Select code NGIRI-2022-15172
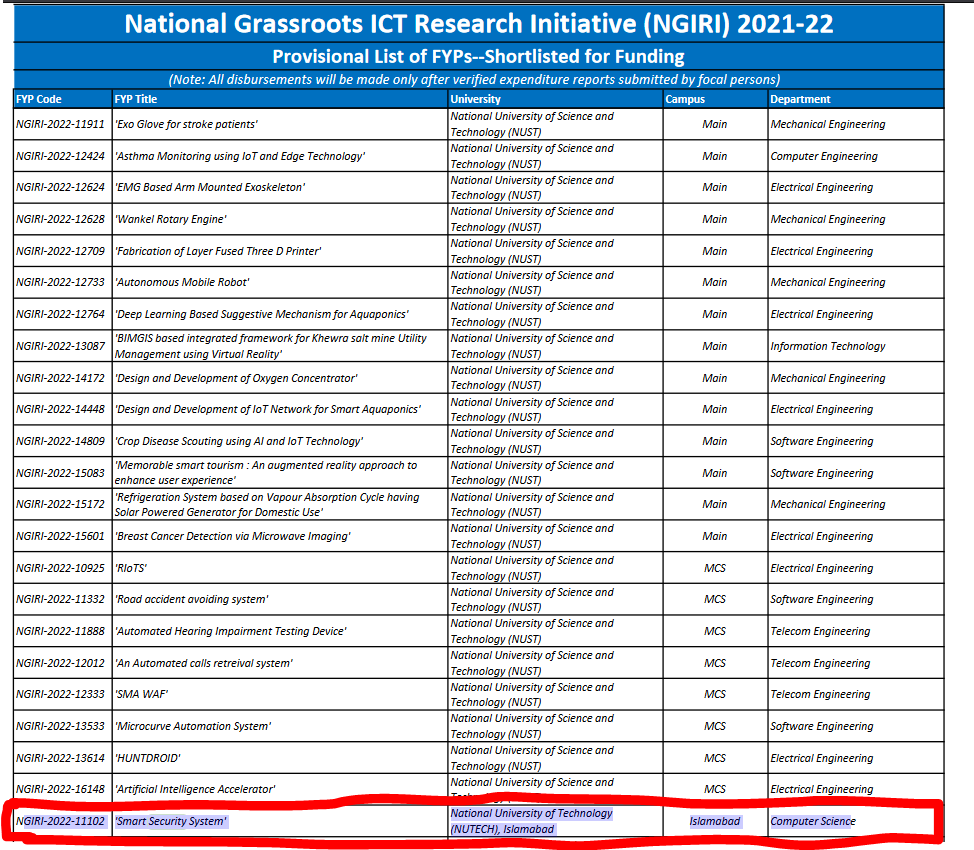Image resolution: width=974 pixels, height=850 pixels. point(60,505)
